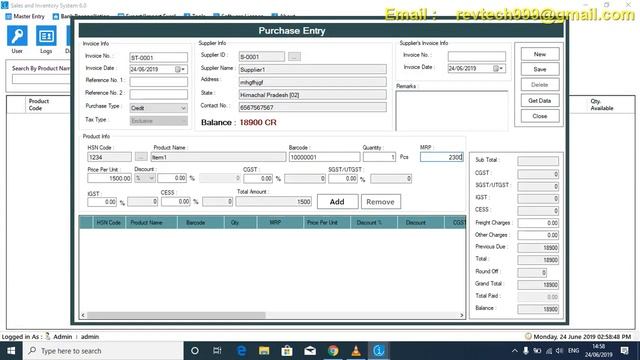This screenshot has height=360, width=640.
Task: Click the HSN Code column header
Action: pyautogui.click(x=109, y=222)
